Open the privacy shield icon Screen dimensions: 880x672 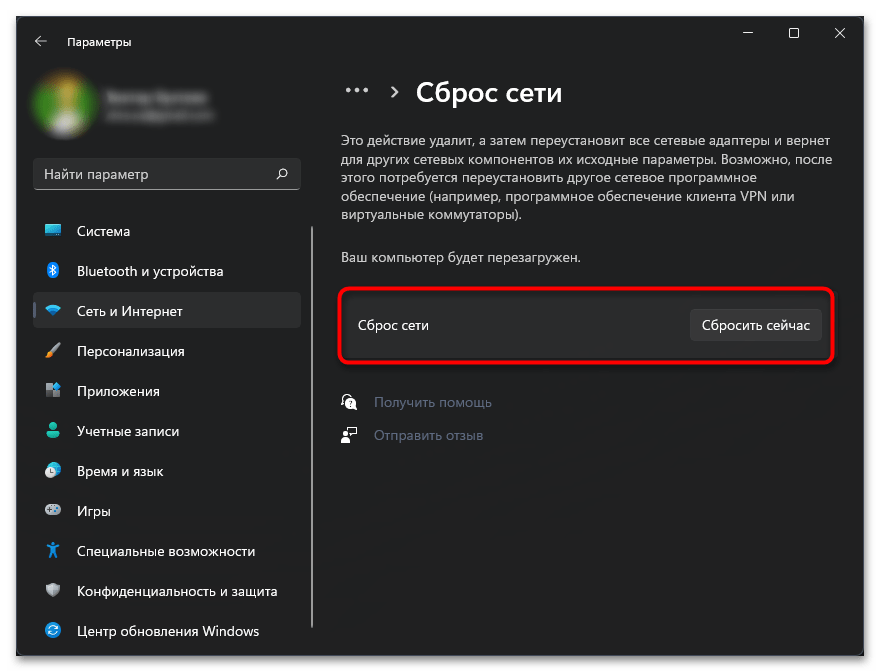point(53,591)
